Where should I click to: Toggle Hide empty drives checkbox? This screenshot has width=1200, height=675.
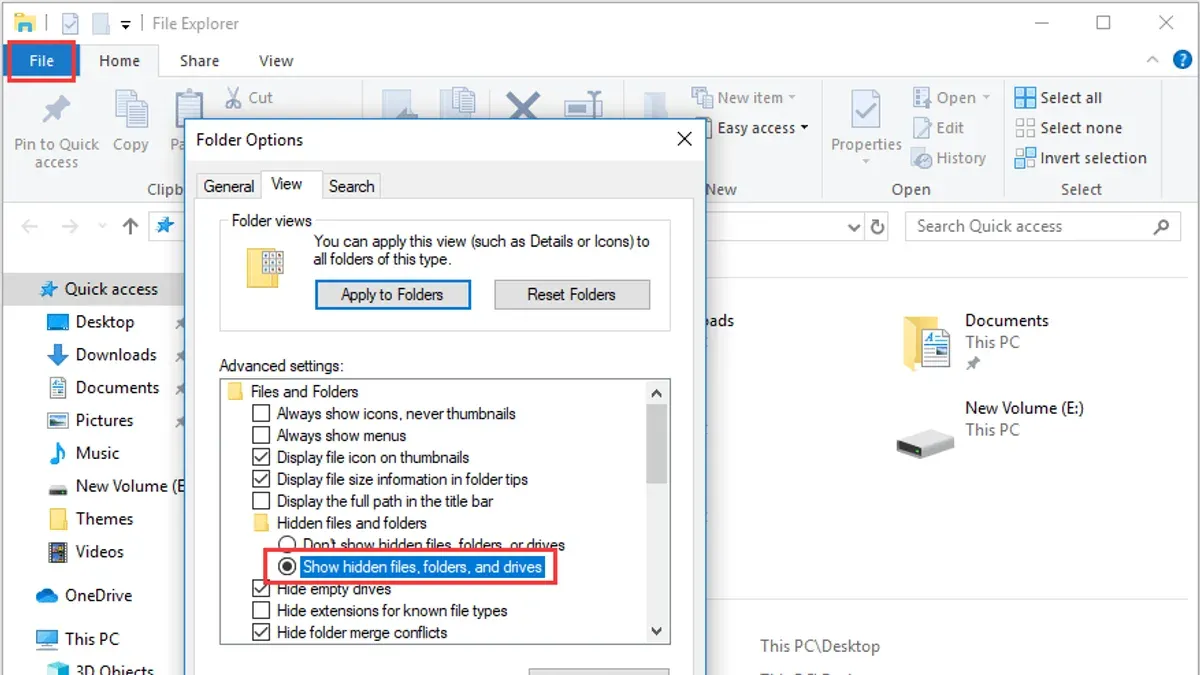[261, 589]
